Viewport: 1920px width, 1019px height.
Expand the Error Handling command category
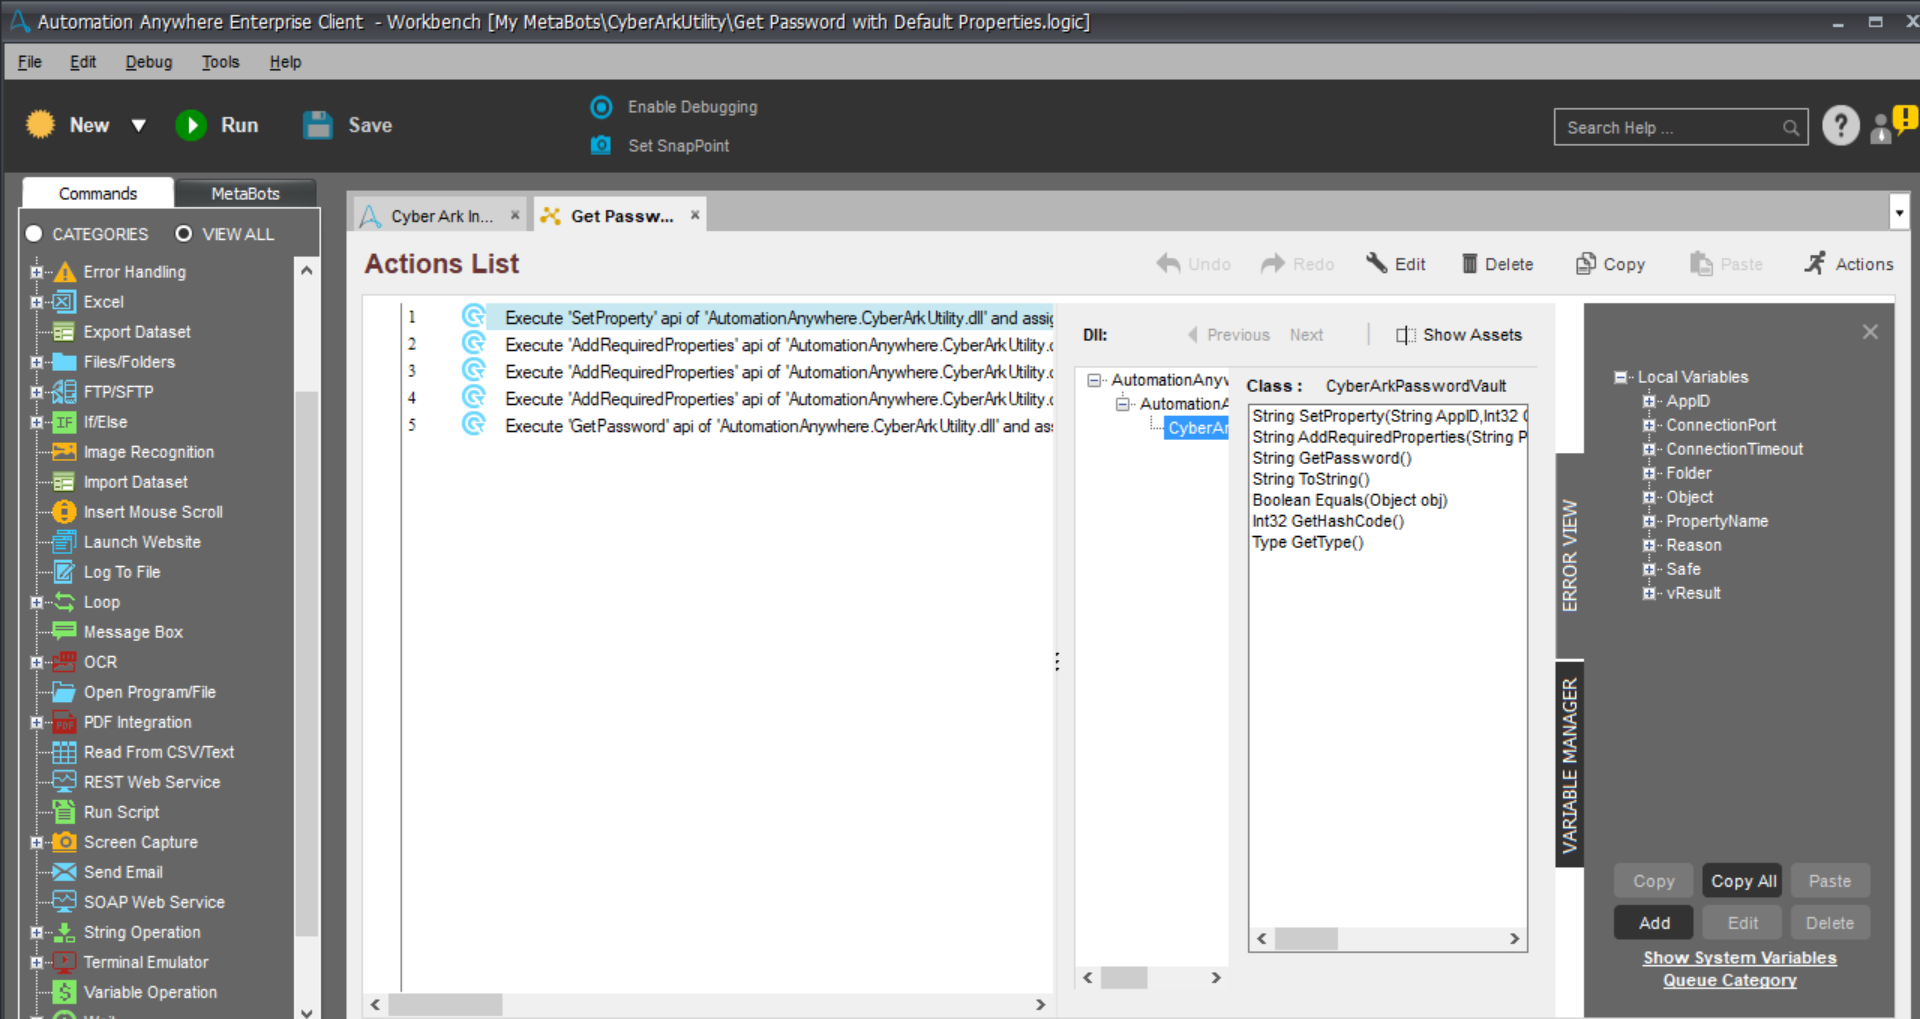[37, 272]
